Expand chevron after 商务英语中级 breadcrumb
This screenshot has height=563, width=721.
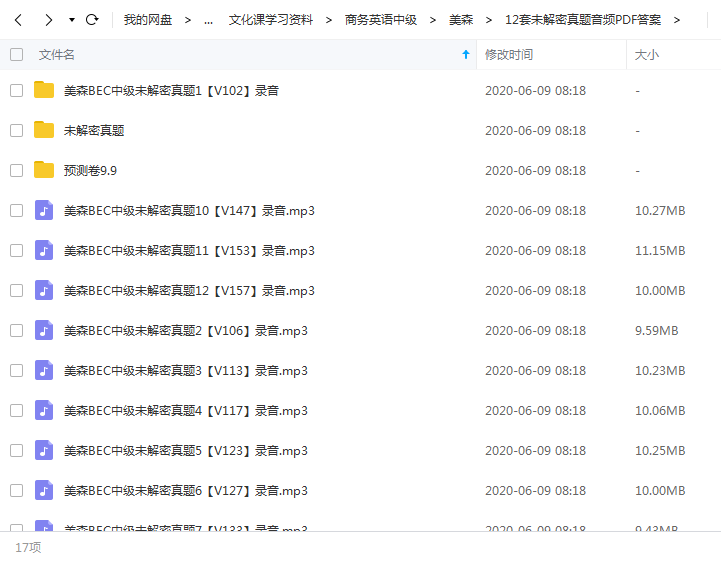pos(433,20)
